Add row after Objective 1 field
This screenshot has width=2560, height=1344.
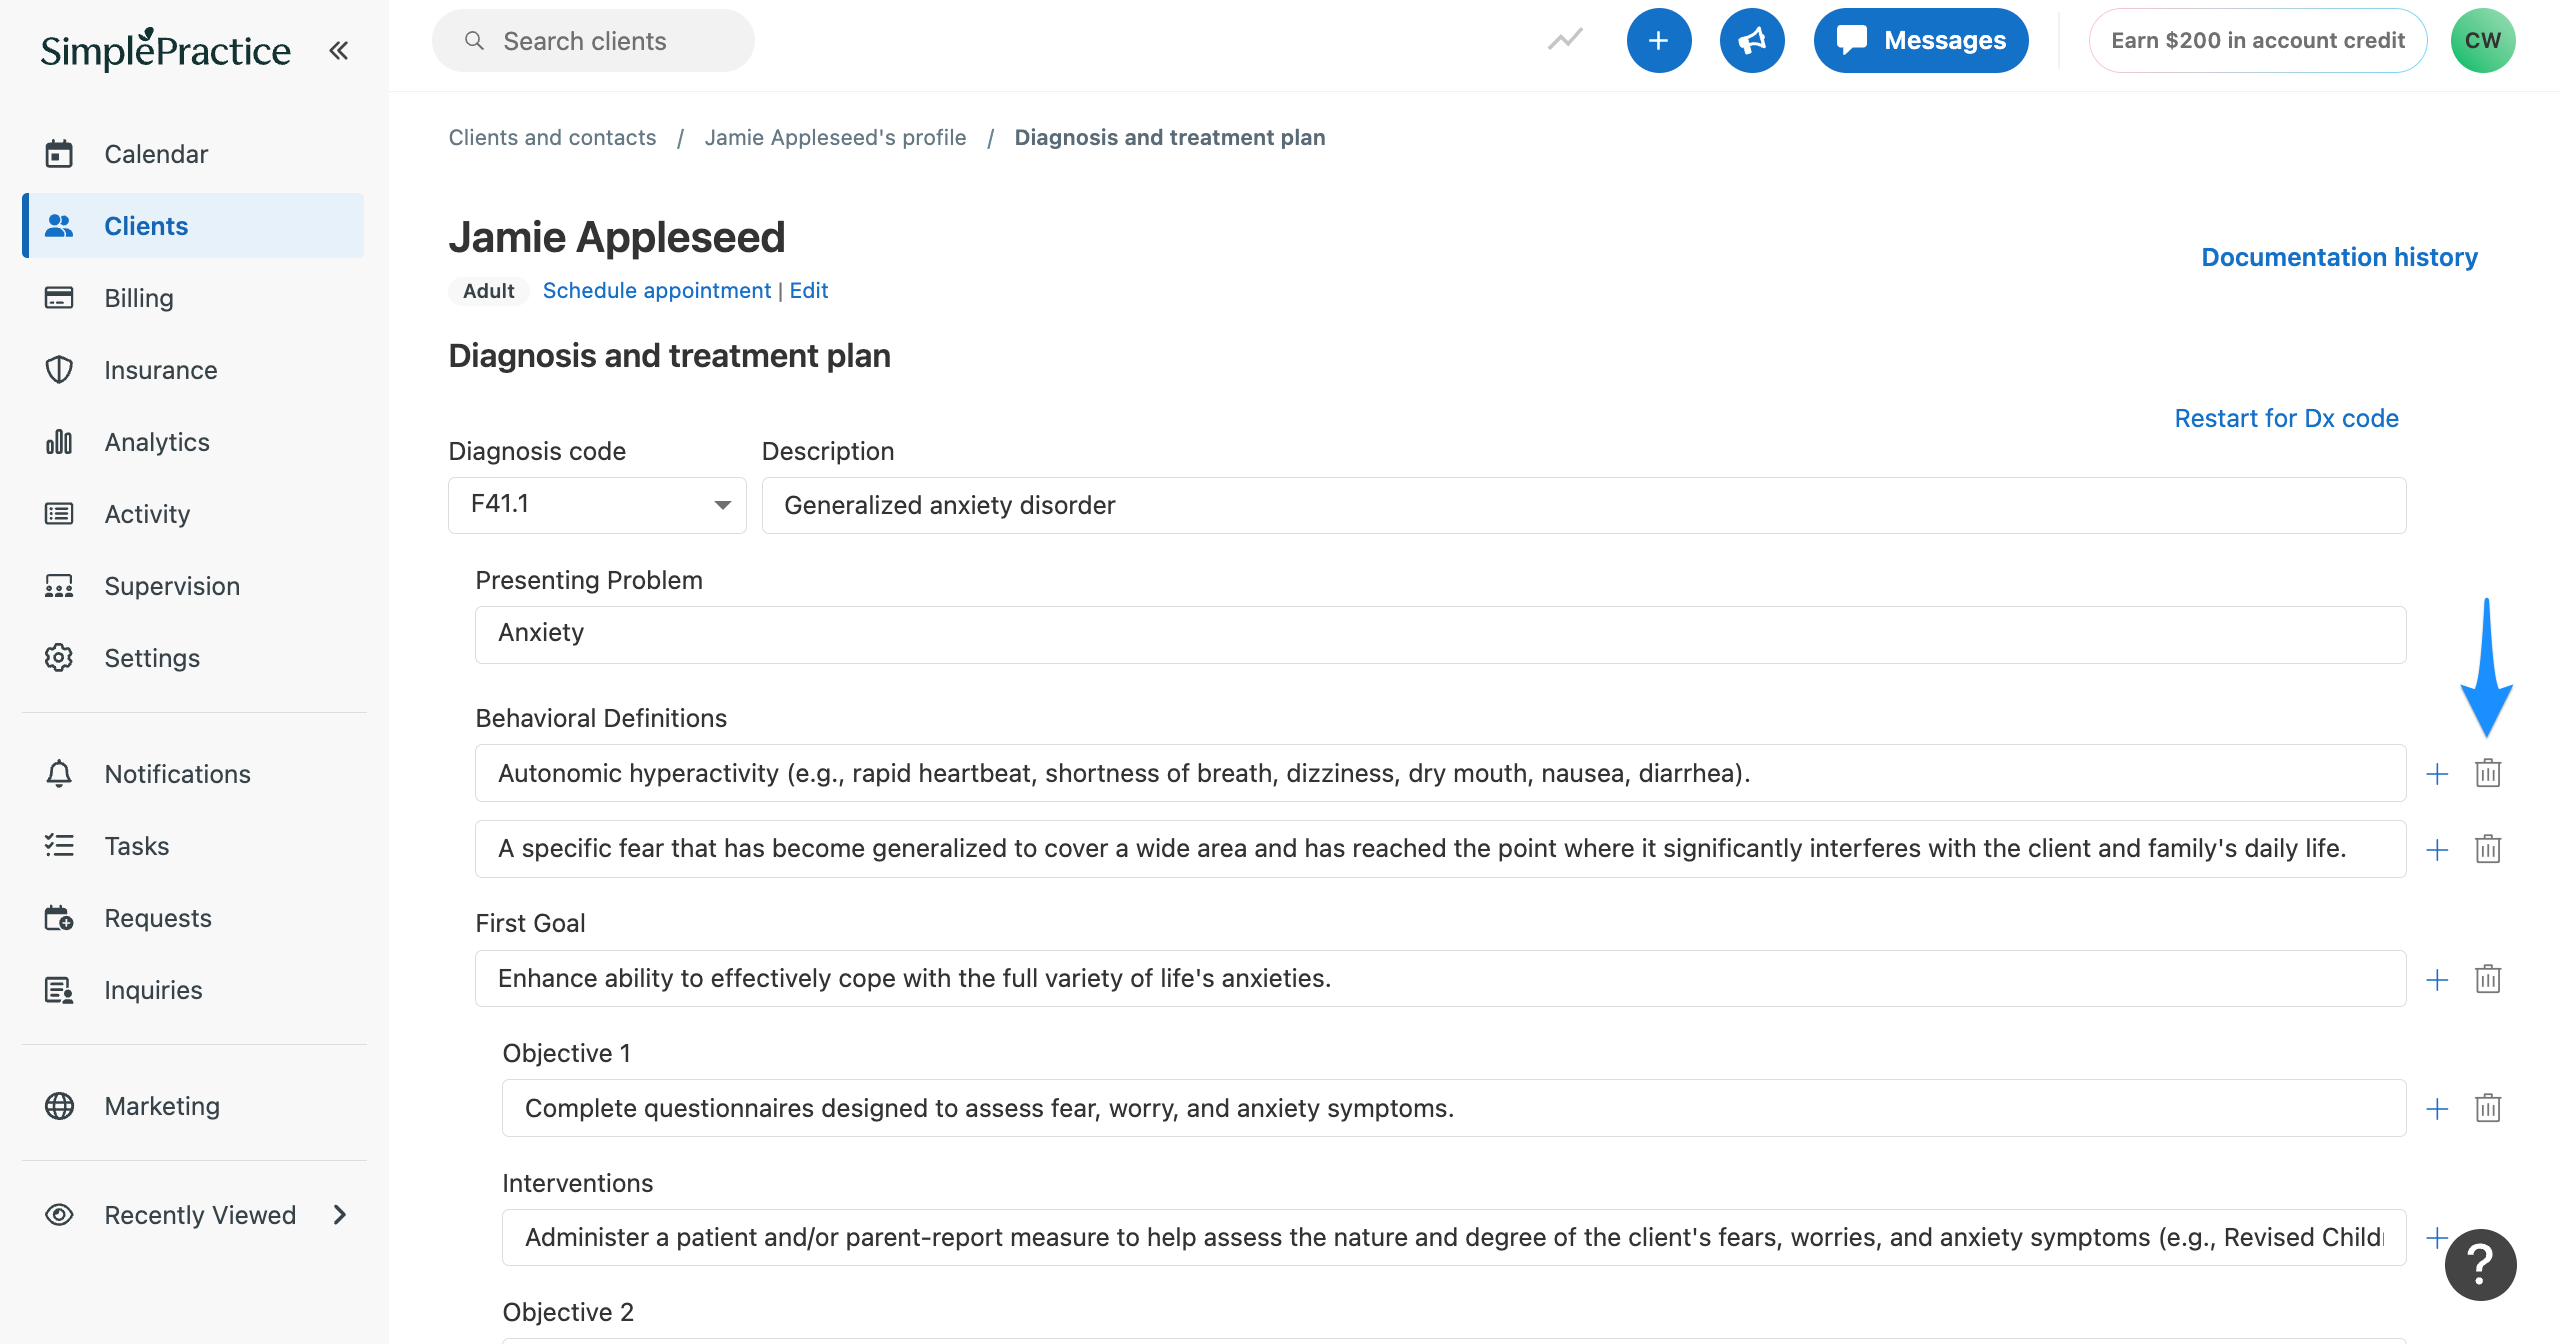(x=2437, y=1109)
